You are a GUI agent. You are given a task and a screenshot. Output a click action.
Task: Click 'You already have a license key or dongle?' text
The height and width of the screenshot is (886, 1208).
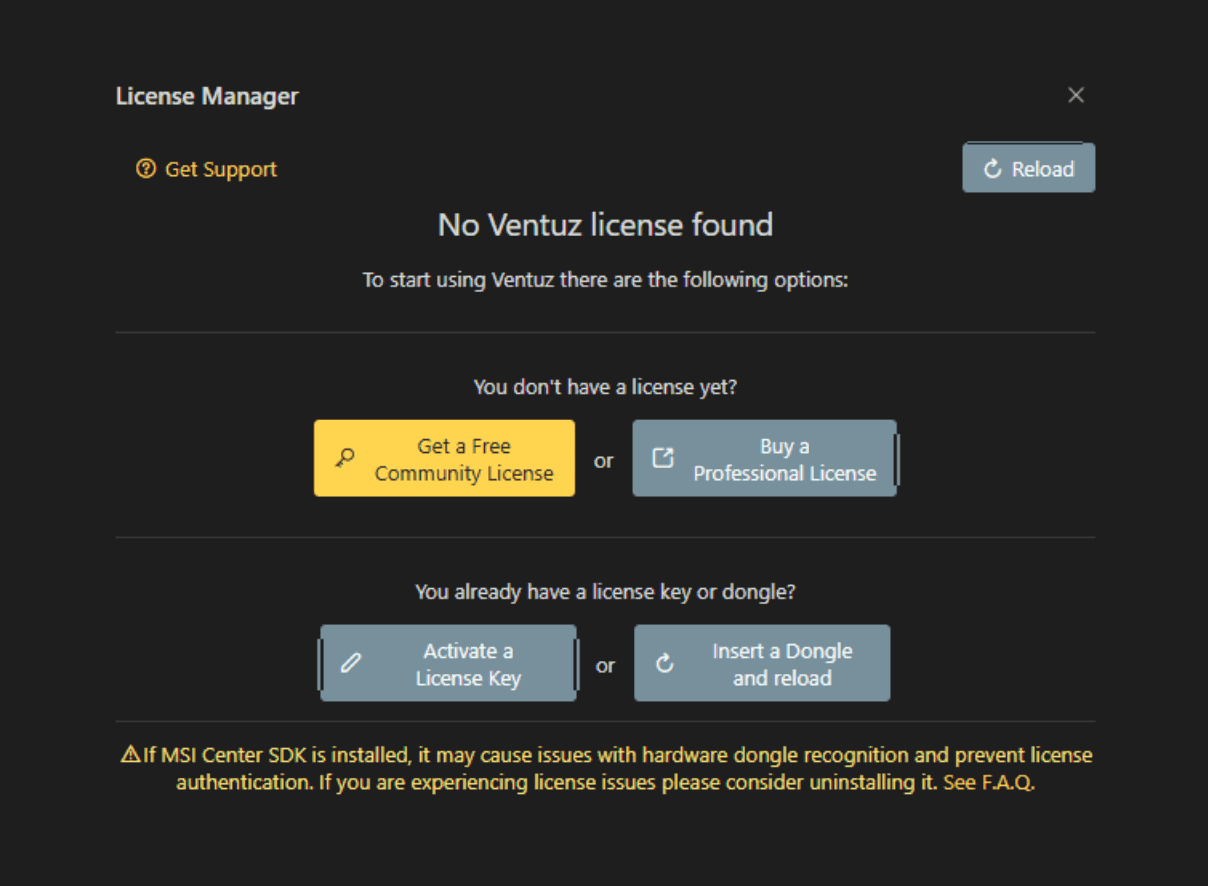[x=605, y=591]
